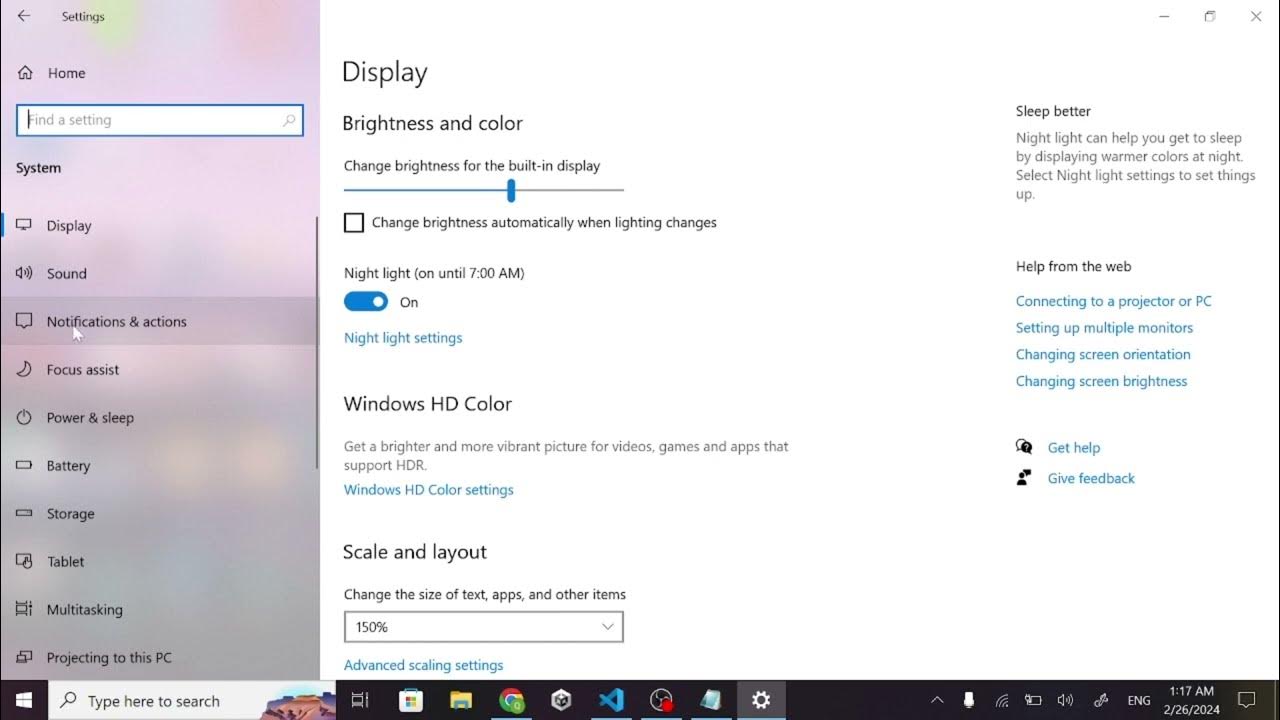Click the Power & sleep icon
This screenshot has width=1280, height=720.
click(24, 417)
